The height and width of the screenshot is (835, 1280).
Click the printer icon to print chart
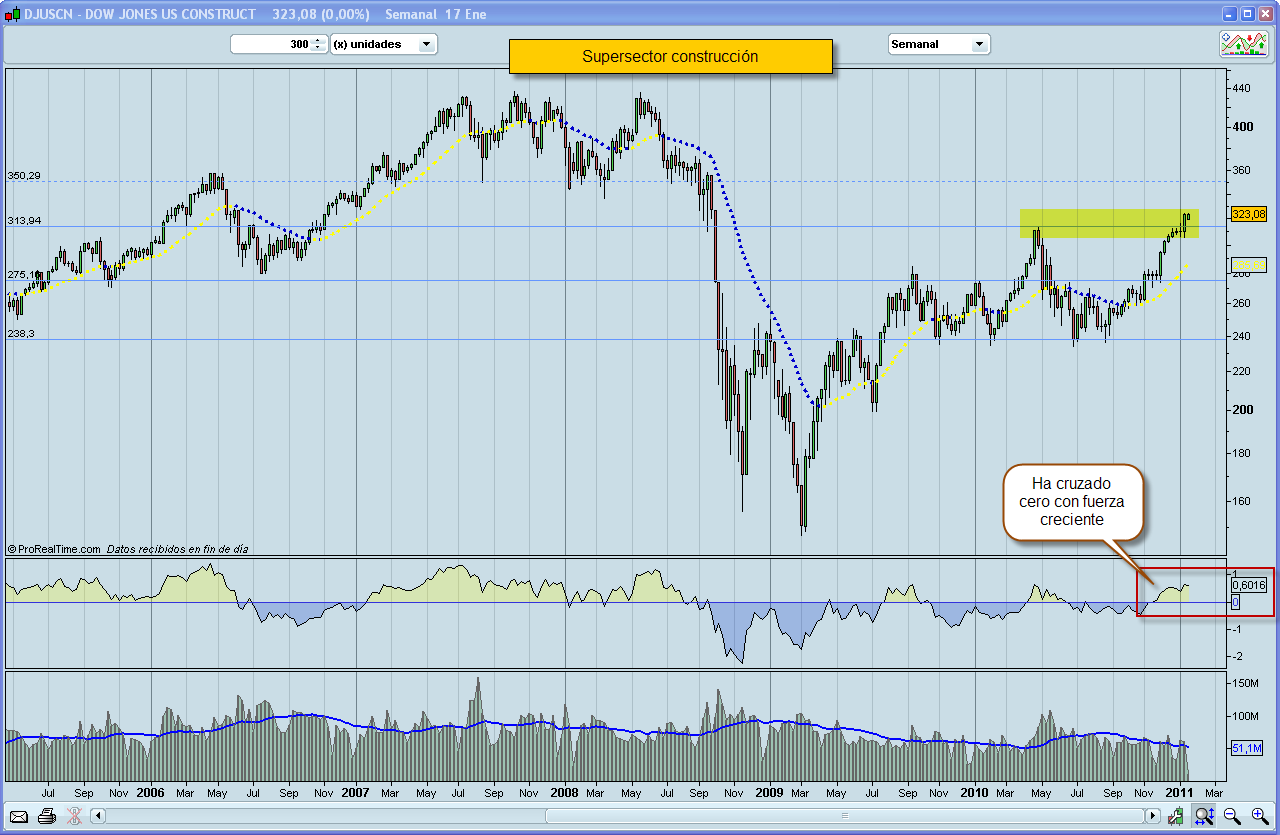[46, 816]
